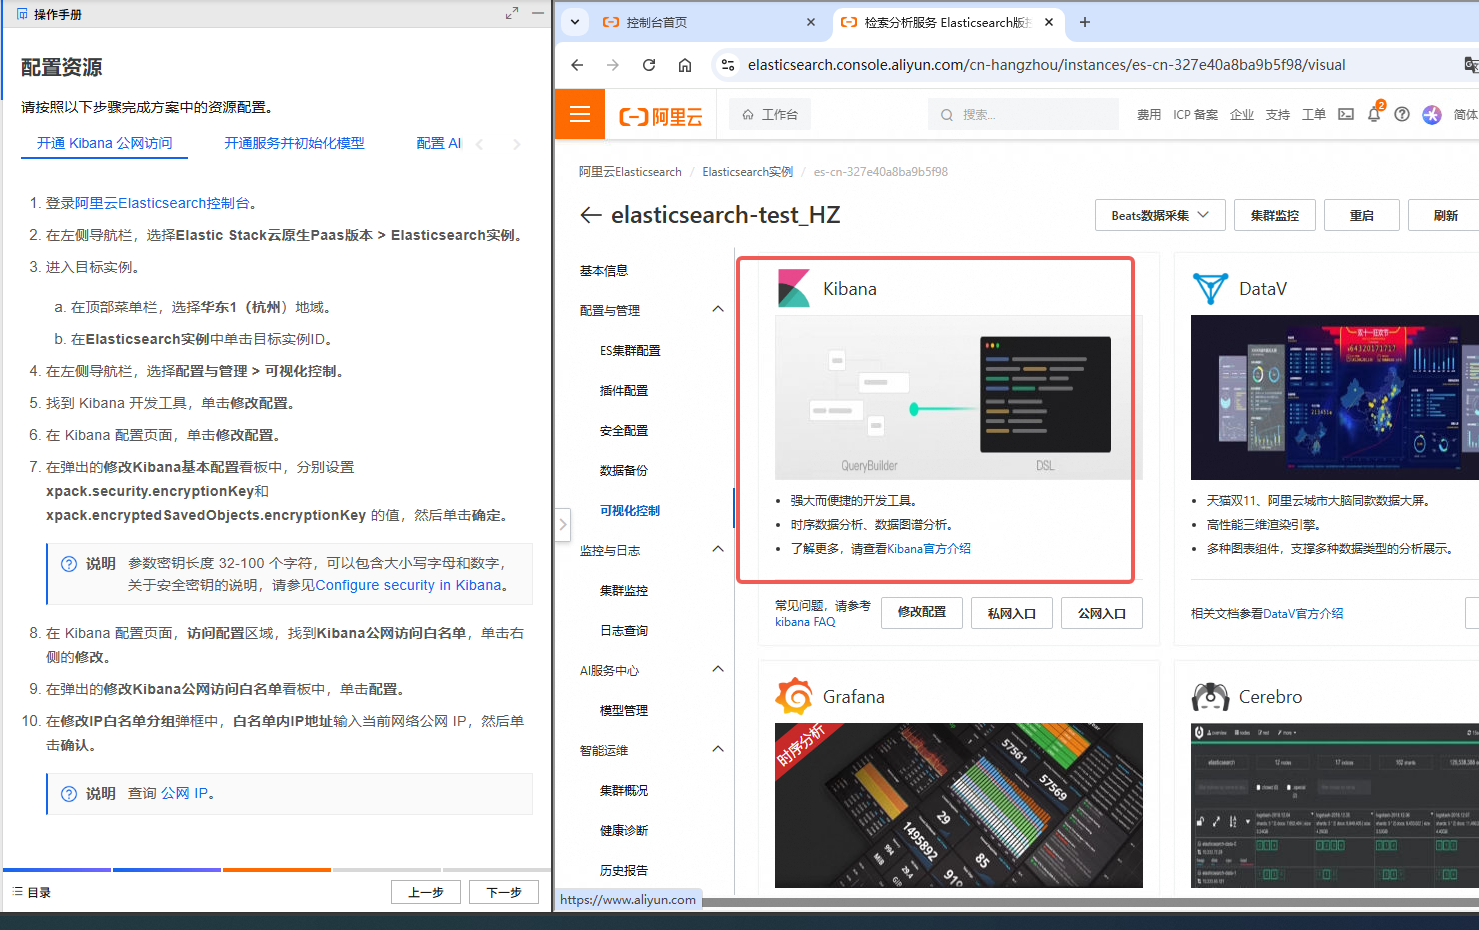
Task: Collapse the 智能运维 section
Action: (x=718, y=749)
